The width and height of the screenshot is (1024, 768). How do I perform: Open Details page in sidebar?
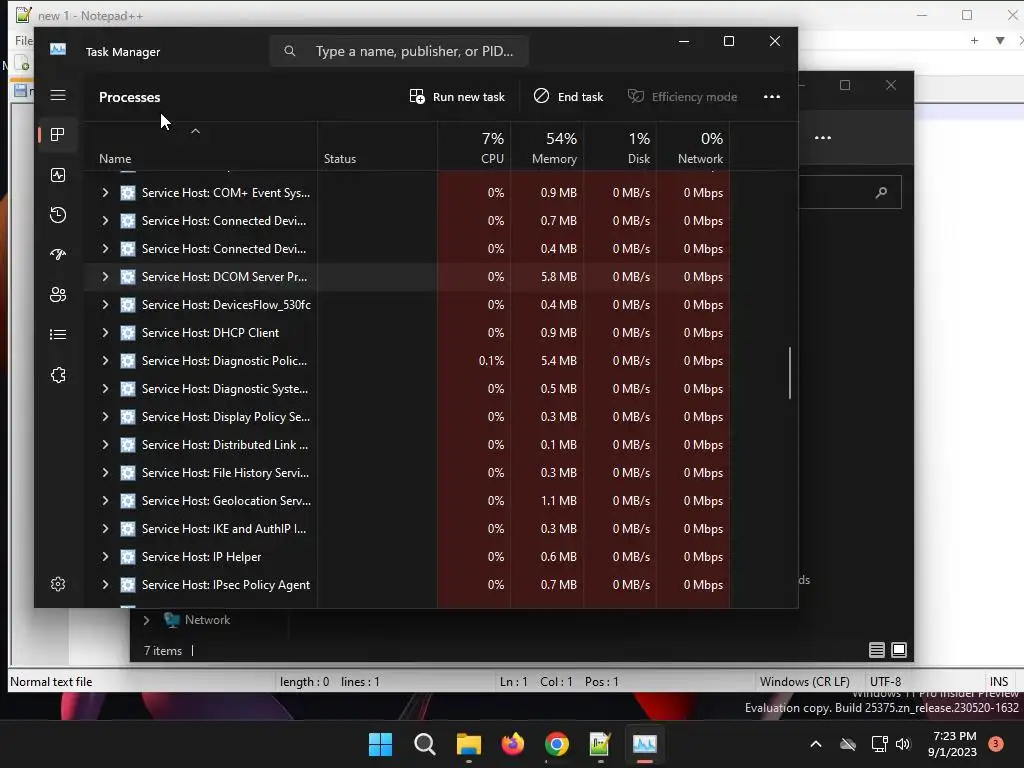coord(57,334)
